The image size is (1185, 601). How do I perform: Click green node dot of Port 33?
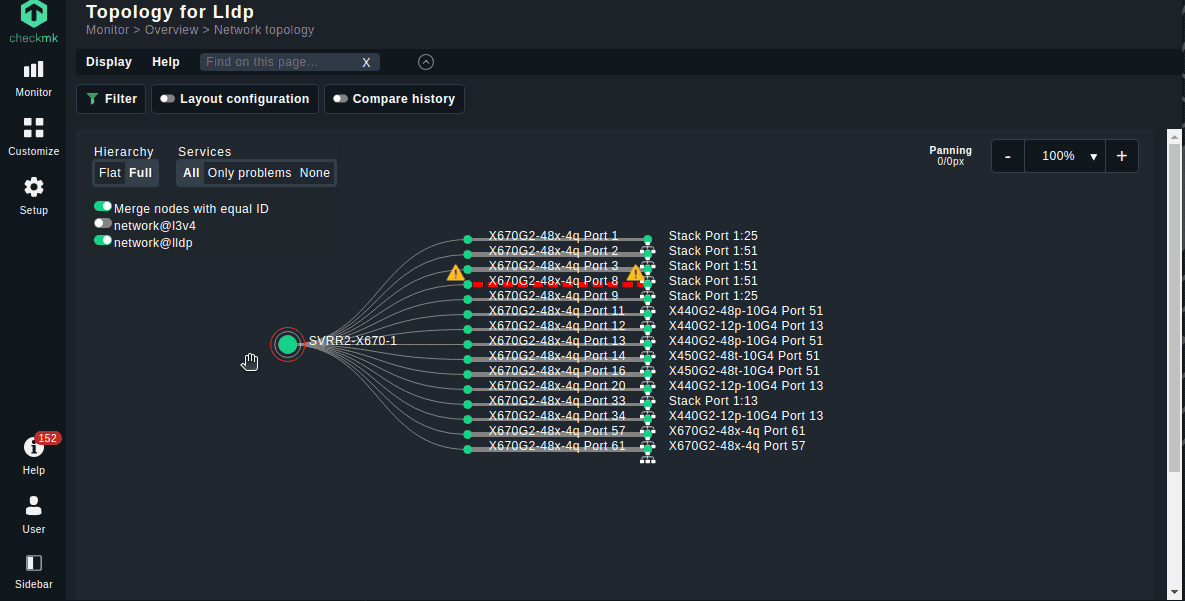pos(468,404)
